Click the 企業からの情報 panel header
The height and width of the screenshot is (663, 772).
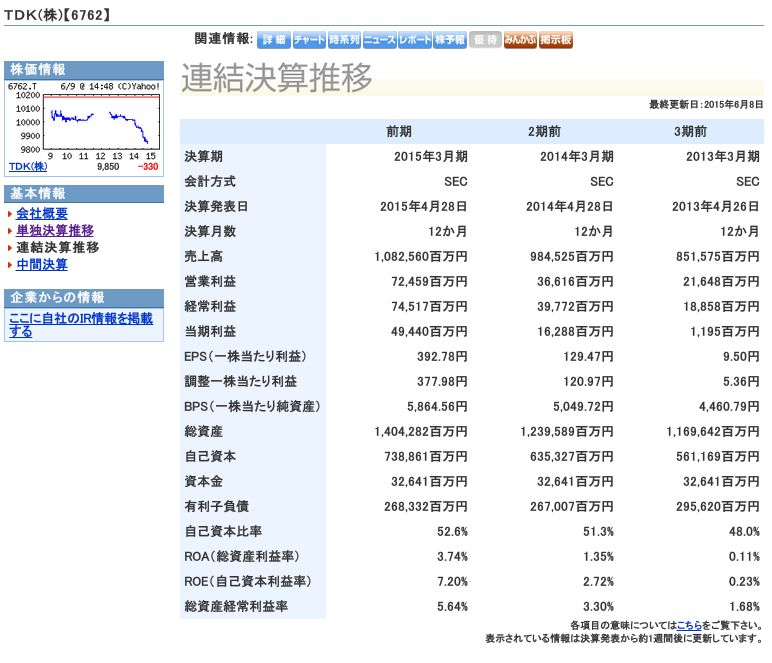pos(84,297)
